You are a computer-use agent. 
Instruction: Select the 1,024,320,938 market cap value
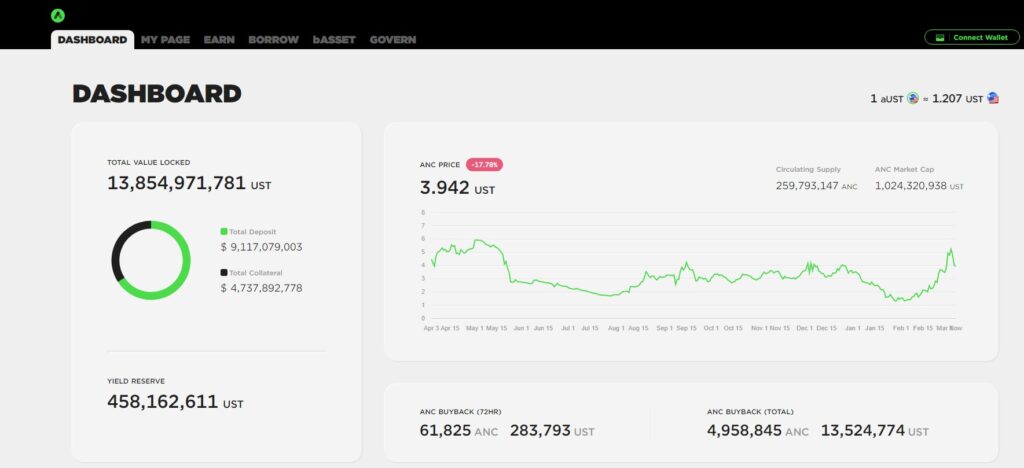[911, 186]
